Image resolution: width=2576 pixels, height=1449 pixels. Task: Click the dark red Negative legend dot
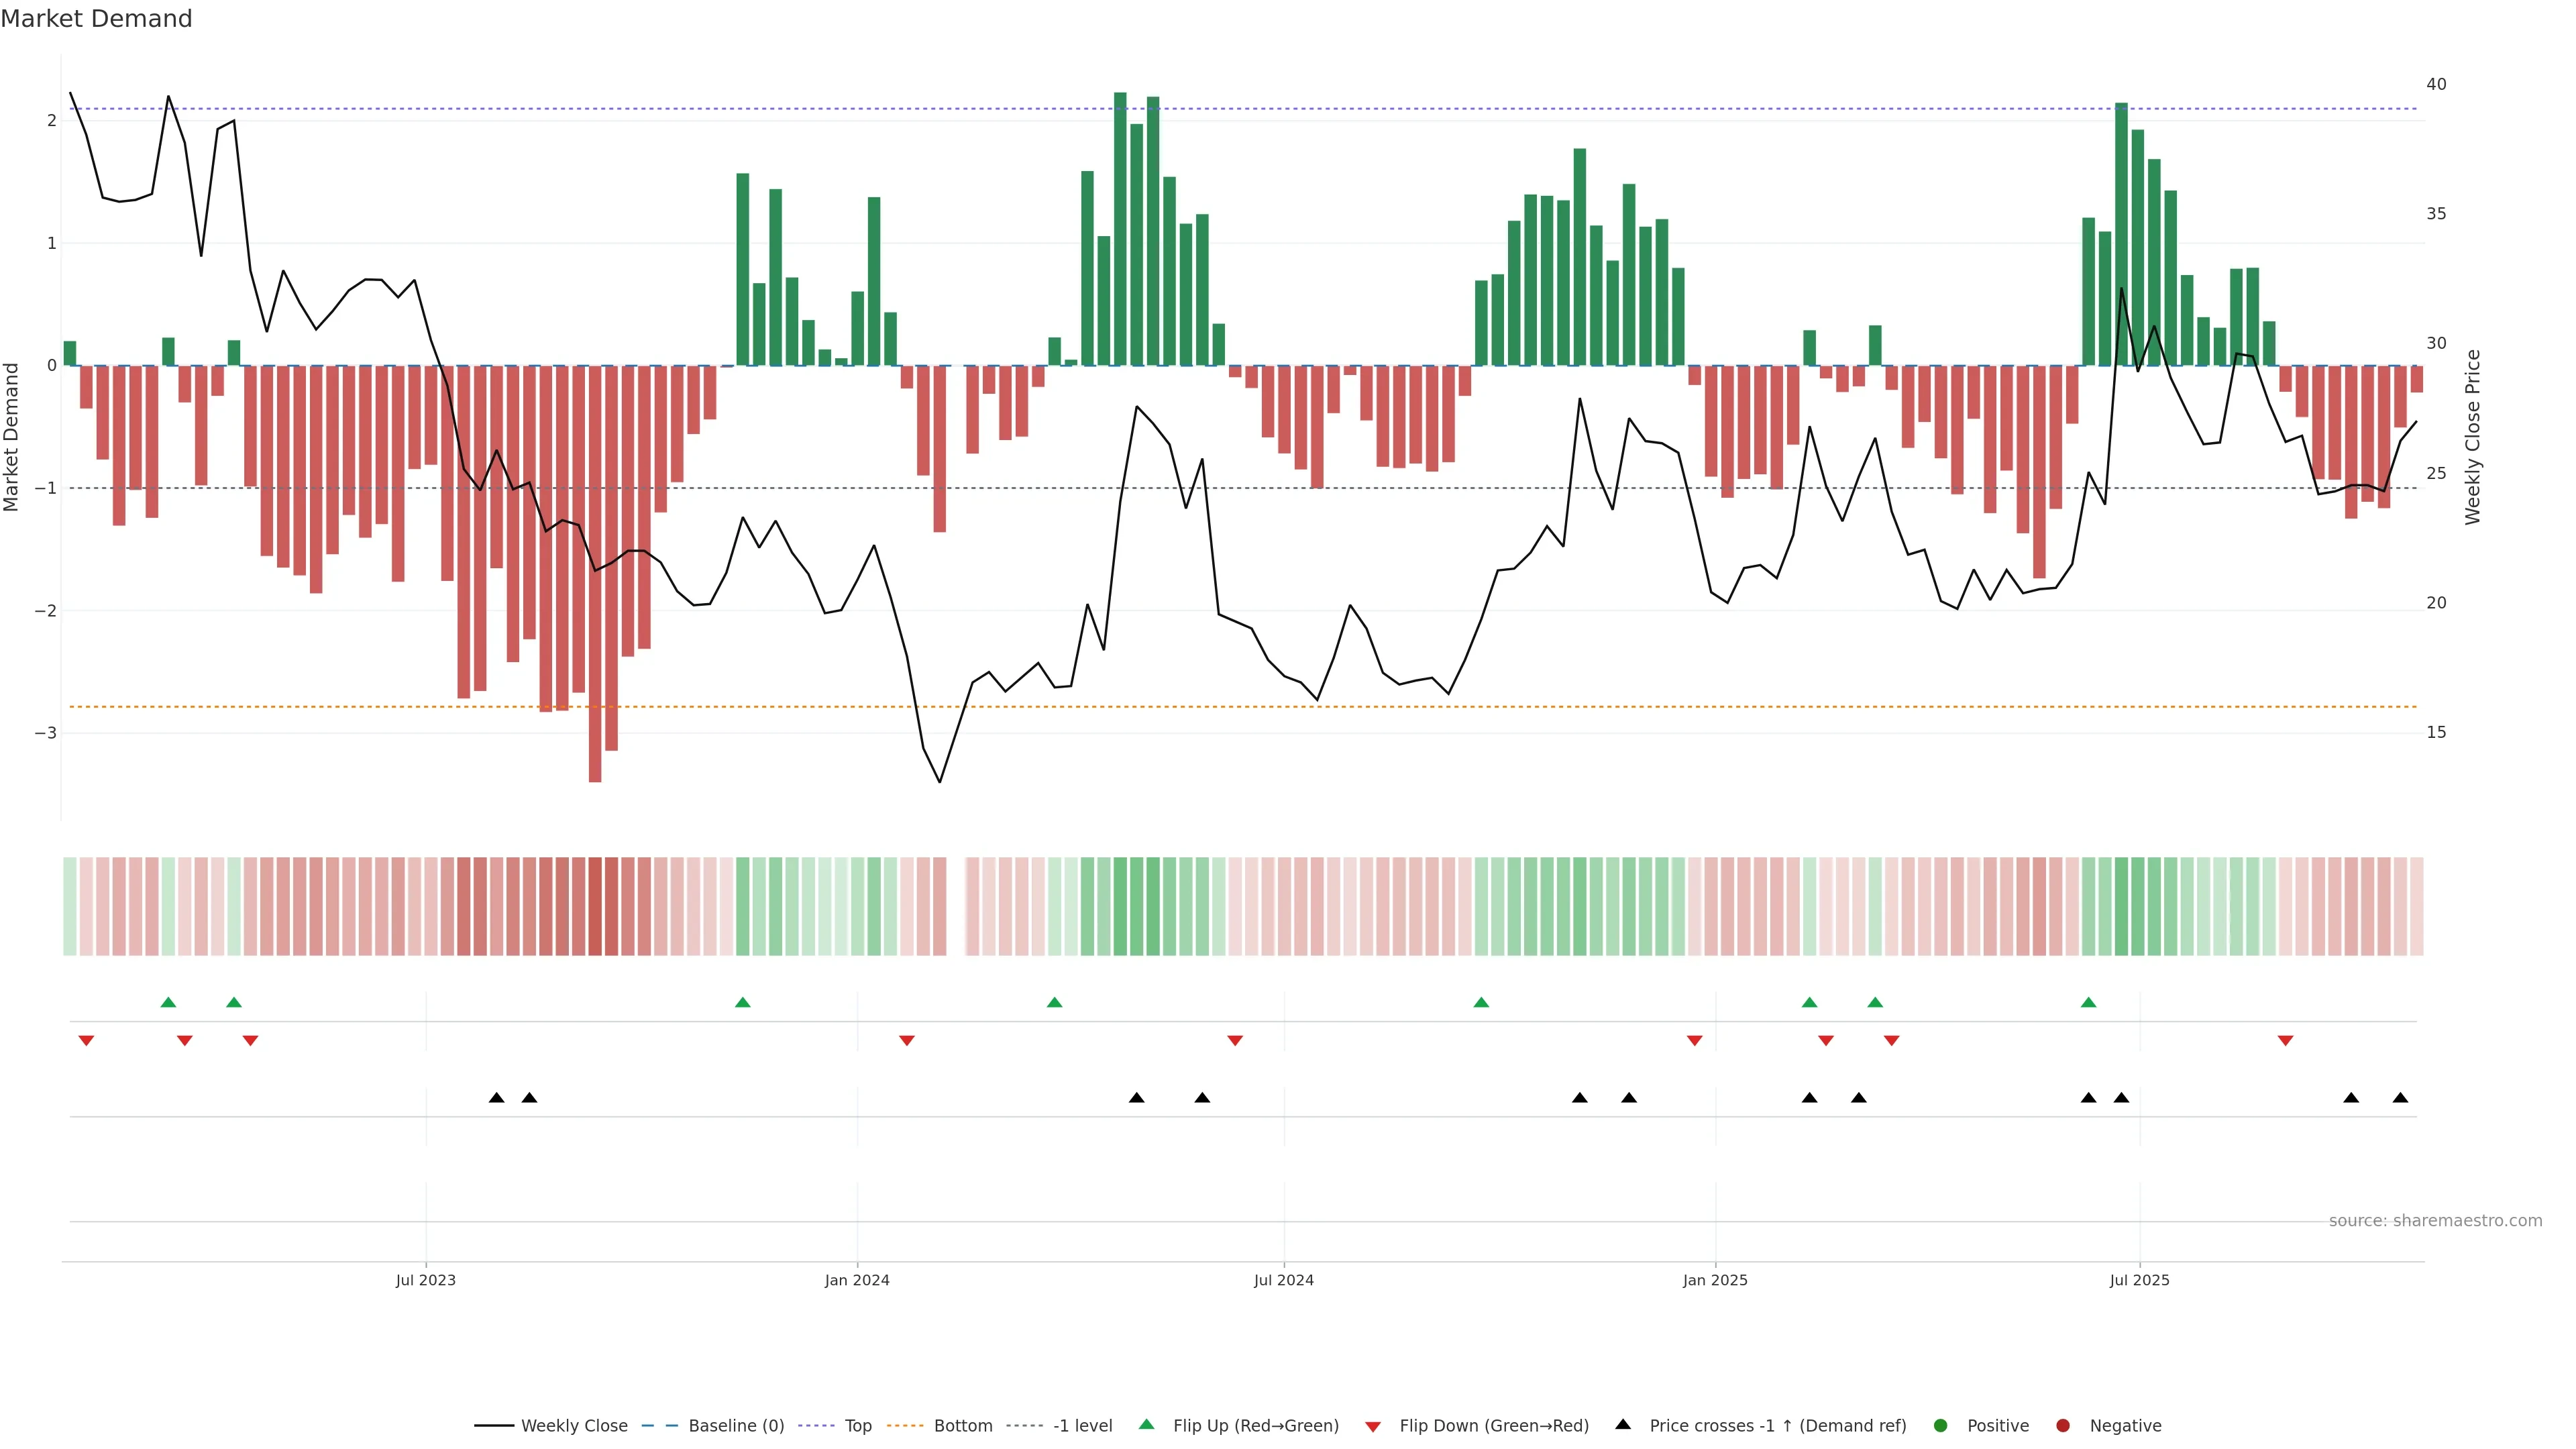[2063, 1426]
